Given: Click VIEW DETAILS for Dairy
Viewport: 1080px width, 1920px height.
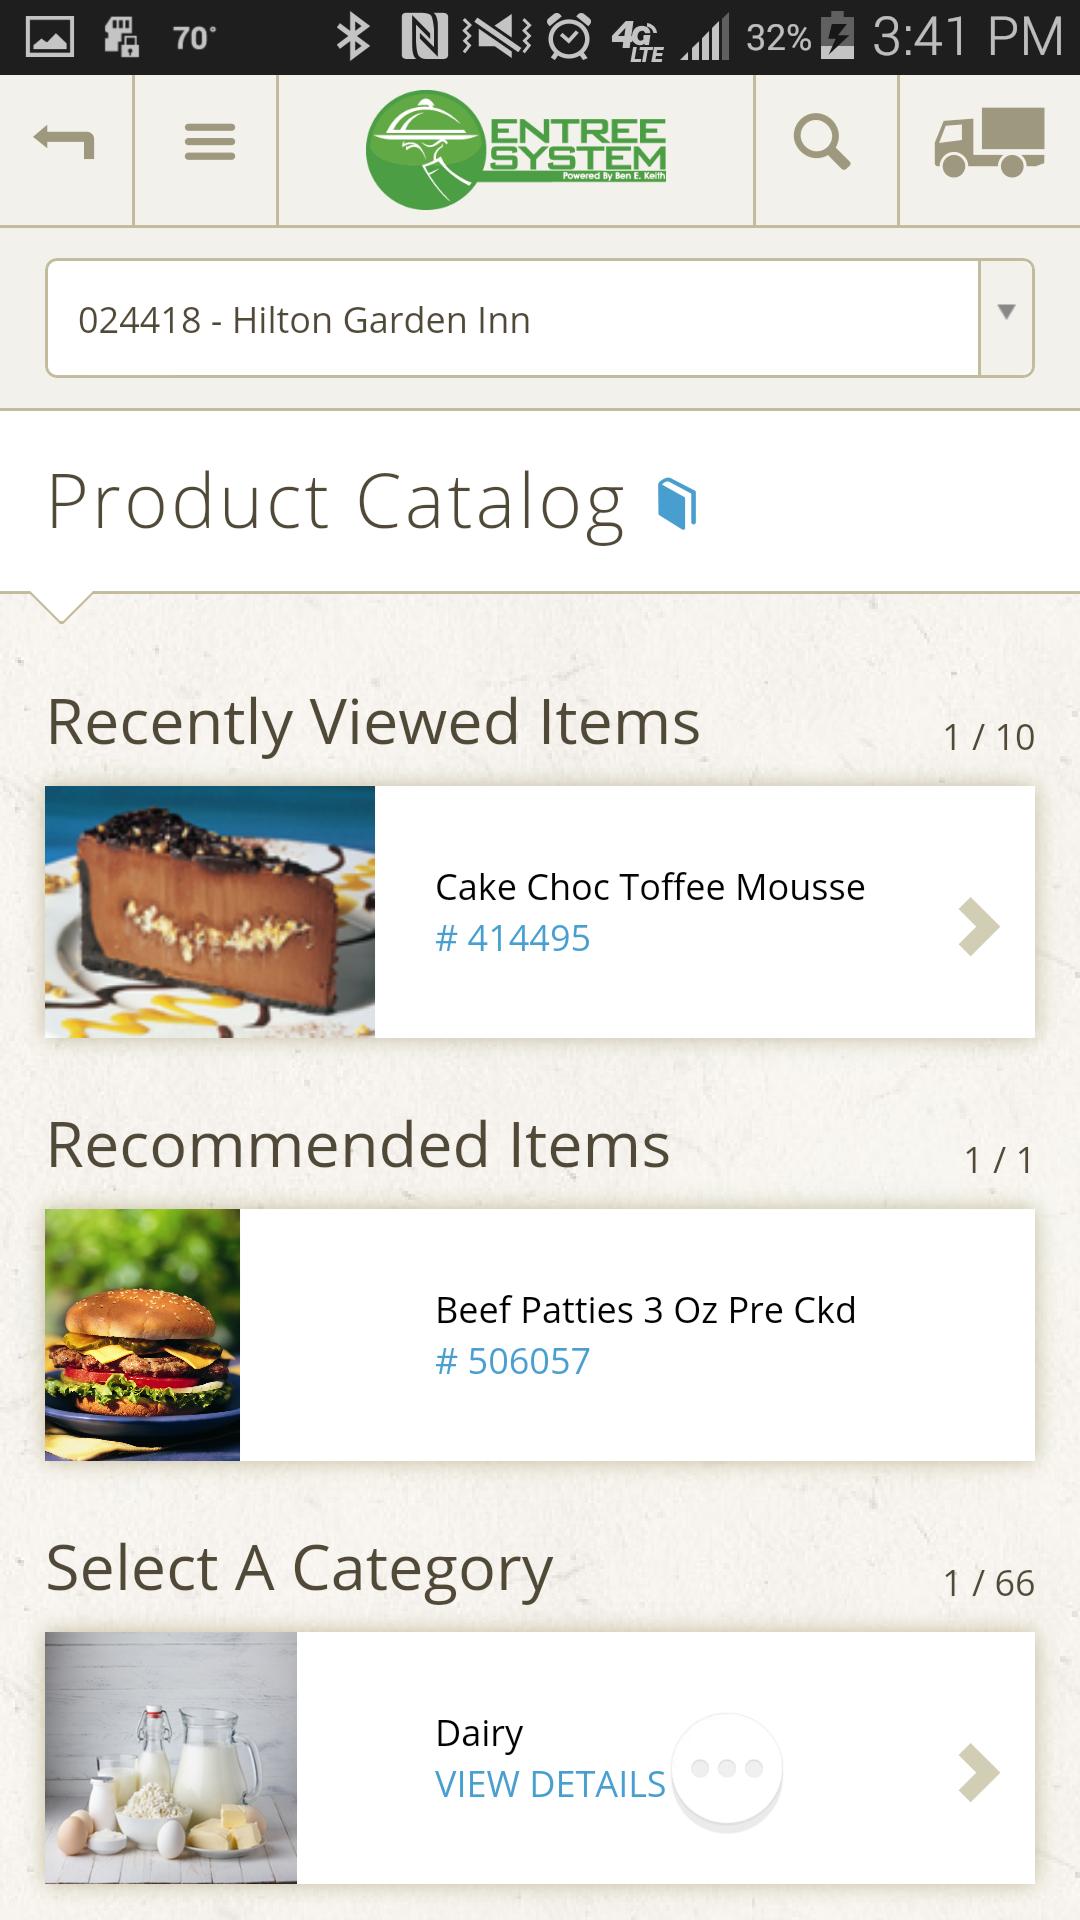Looking at the screenshot, I should click(x=550, y=1784).
